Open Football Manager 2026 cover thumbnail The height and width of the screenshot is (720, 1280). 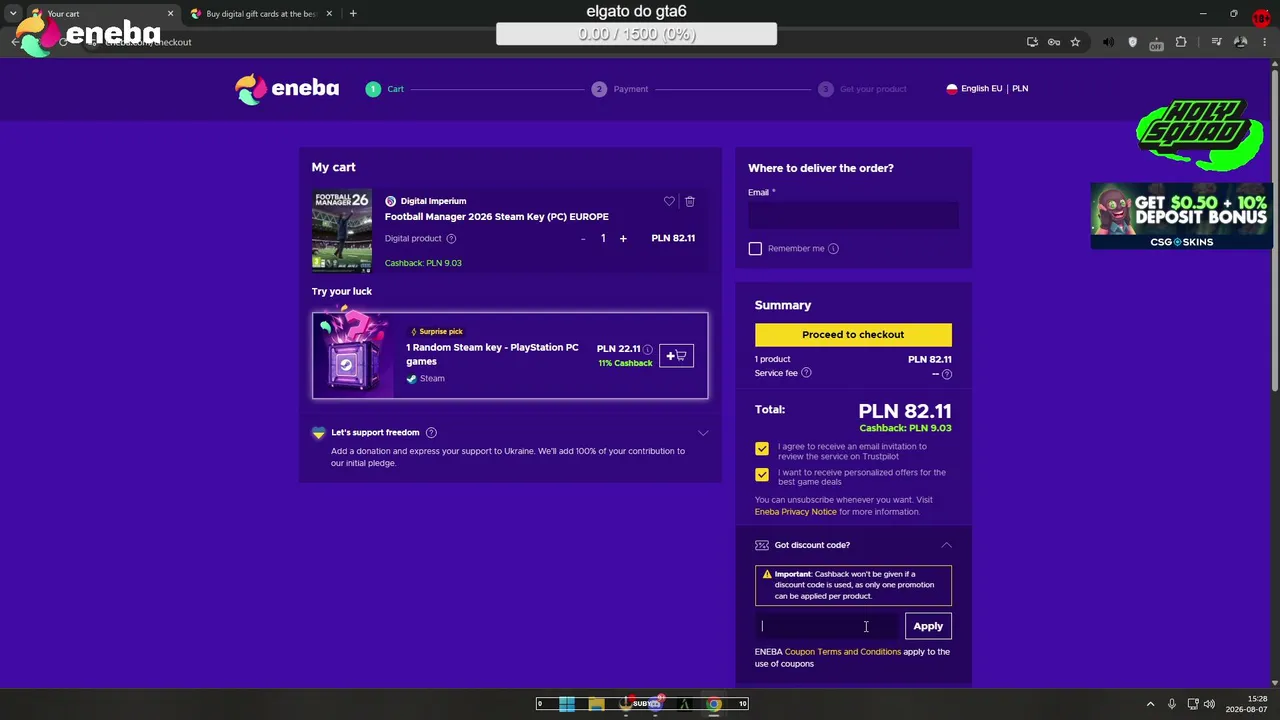point(342,231)
